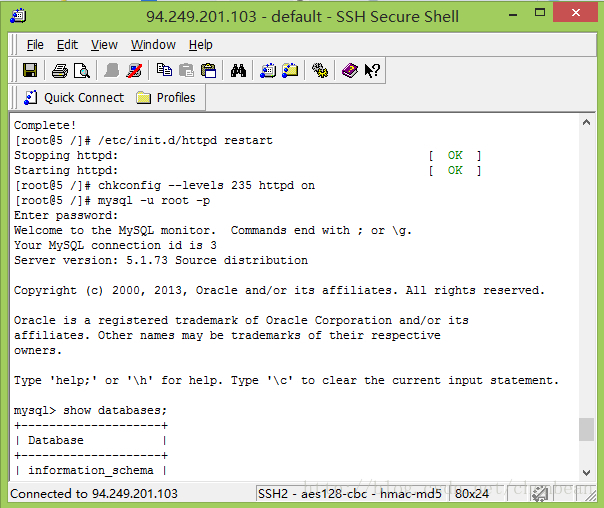Screen dimensions: 604x508
Task: Minimize the SSH Secure Shell window
Action: (513, 15)
